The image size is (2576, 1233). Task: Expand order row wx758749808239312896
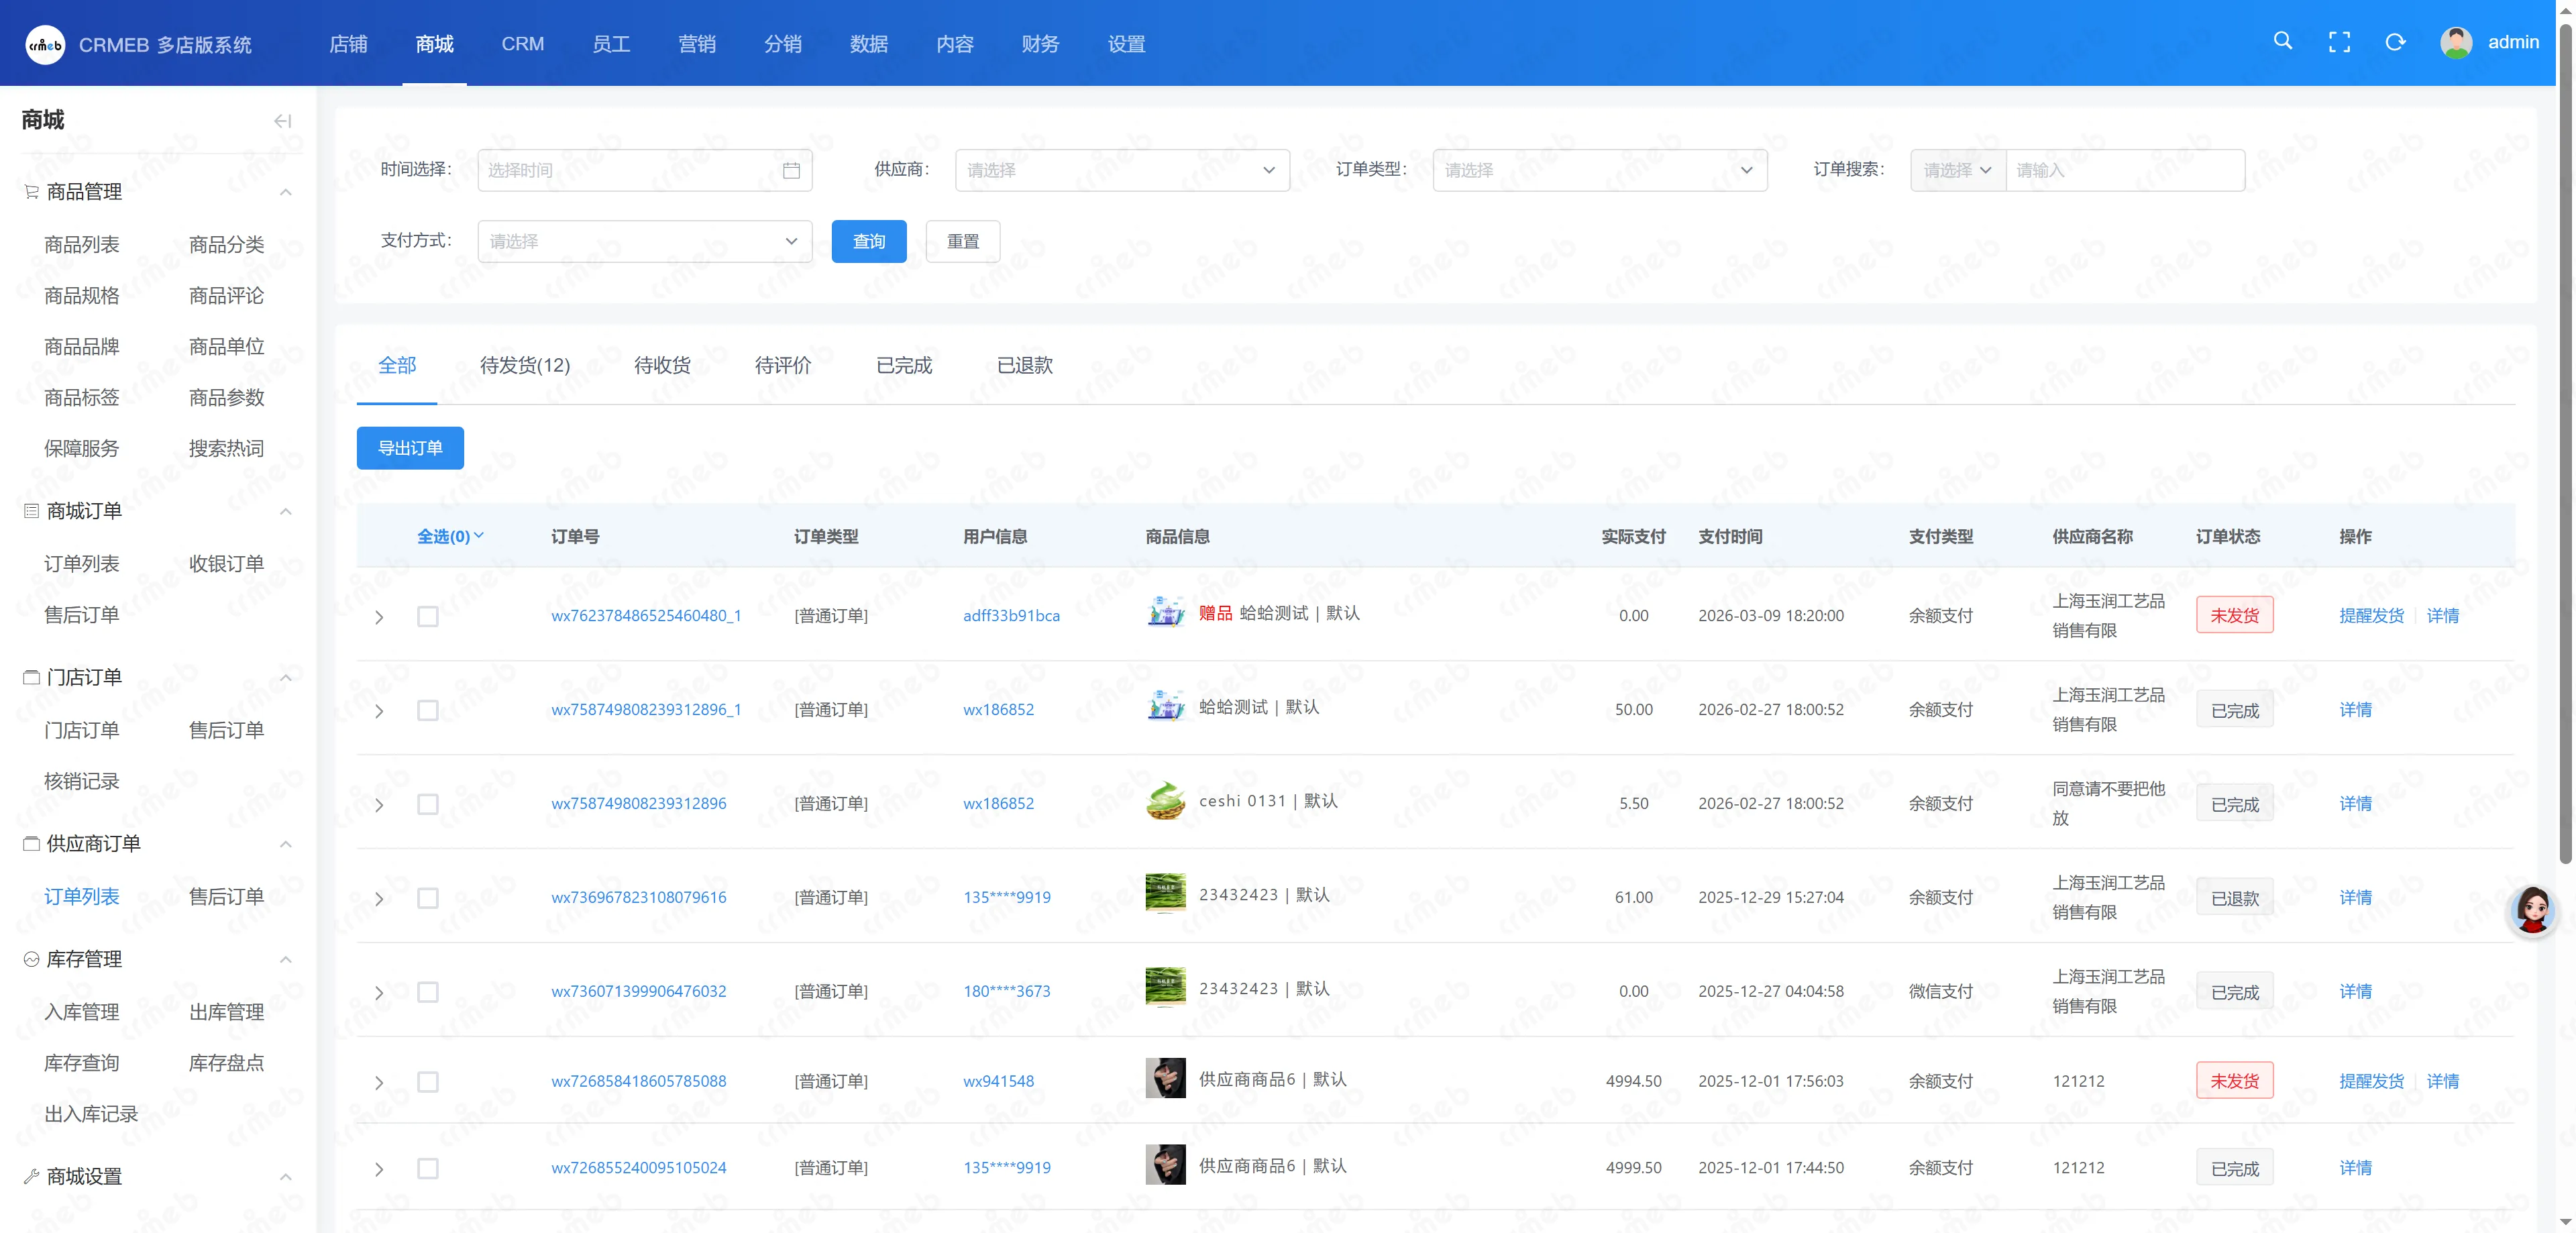[379, 805]
